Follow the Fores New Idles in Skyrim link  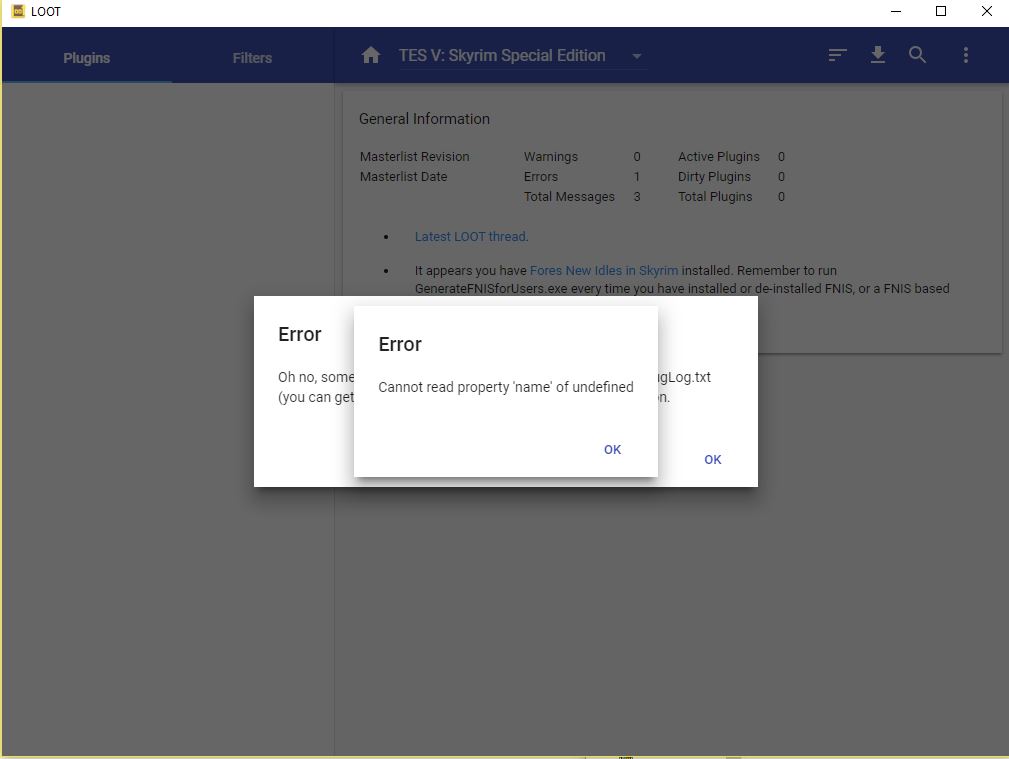[604, 270]
